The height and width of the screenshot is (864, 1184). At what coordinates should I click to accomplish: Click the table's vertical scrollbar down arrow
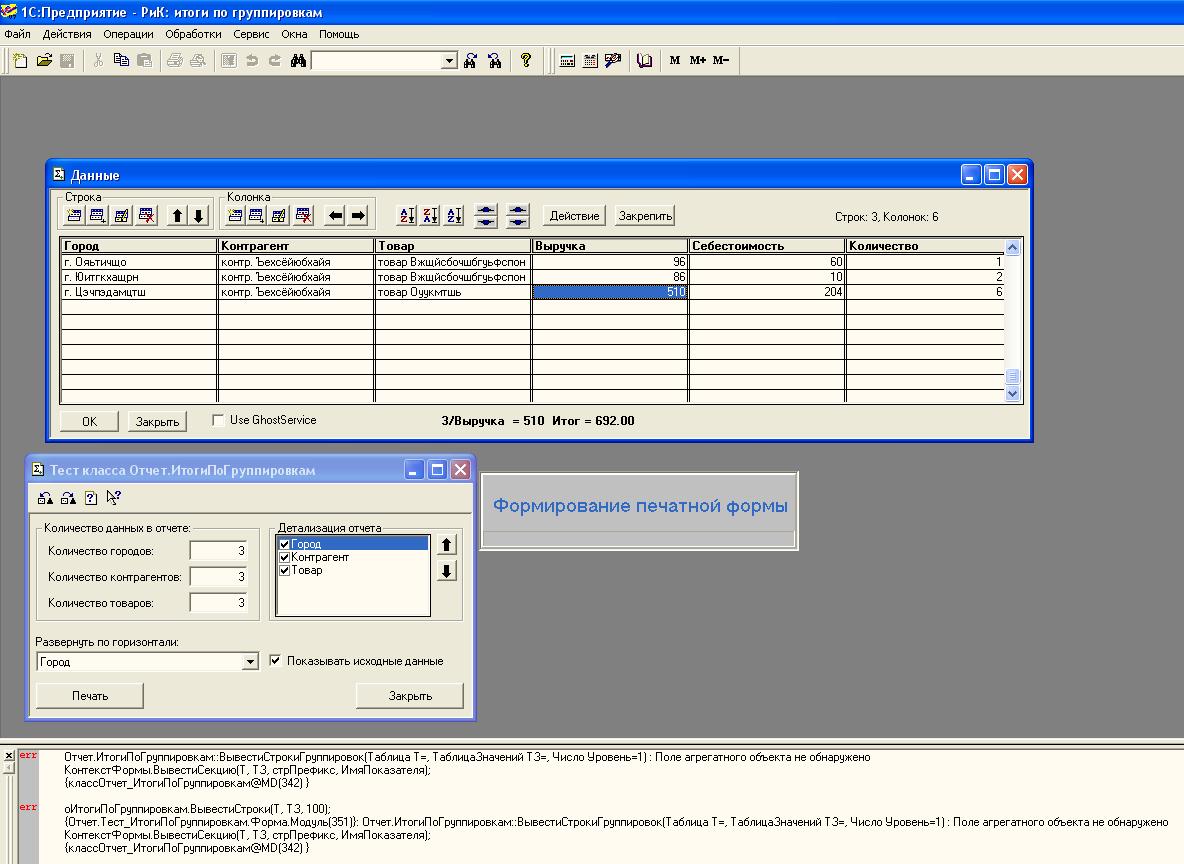tap(1012, 394)
